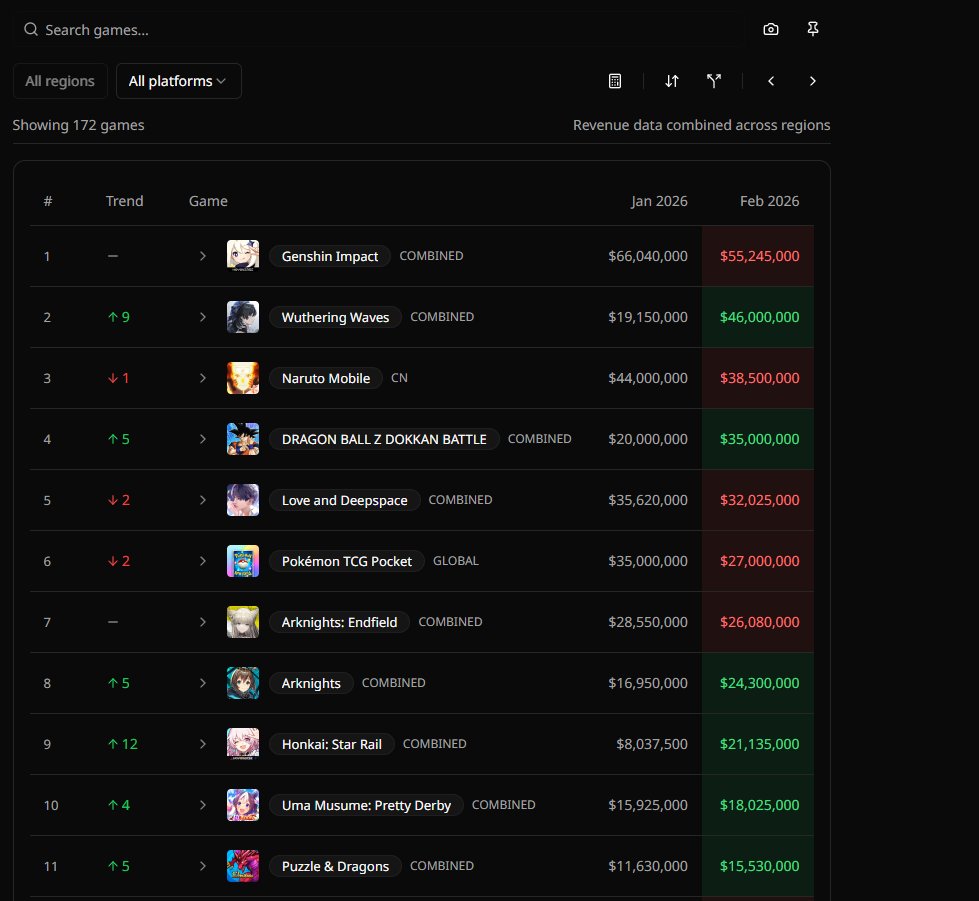Click Uma Musume's Feb value $18,025,000
Screen dimensions: 979x901
(x=759, y=805)
